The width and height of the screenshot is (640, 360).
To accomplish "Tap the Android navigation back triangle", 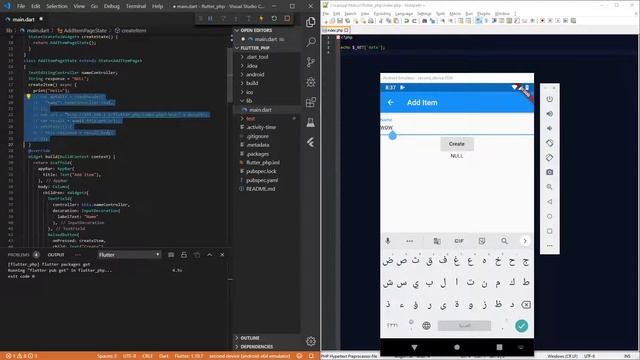I will pyautogui.click(x=414, y=347).
